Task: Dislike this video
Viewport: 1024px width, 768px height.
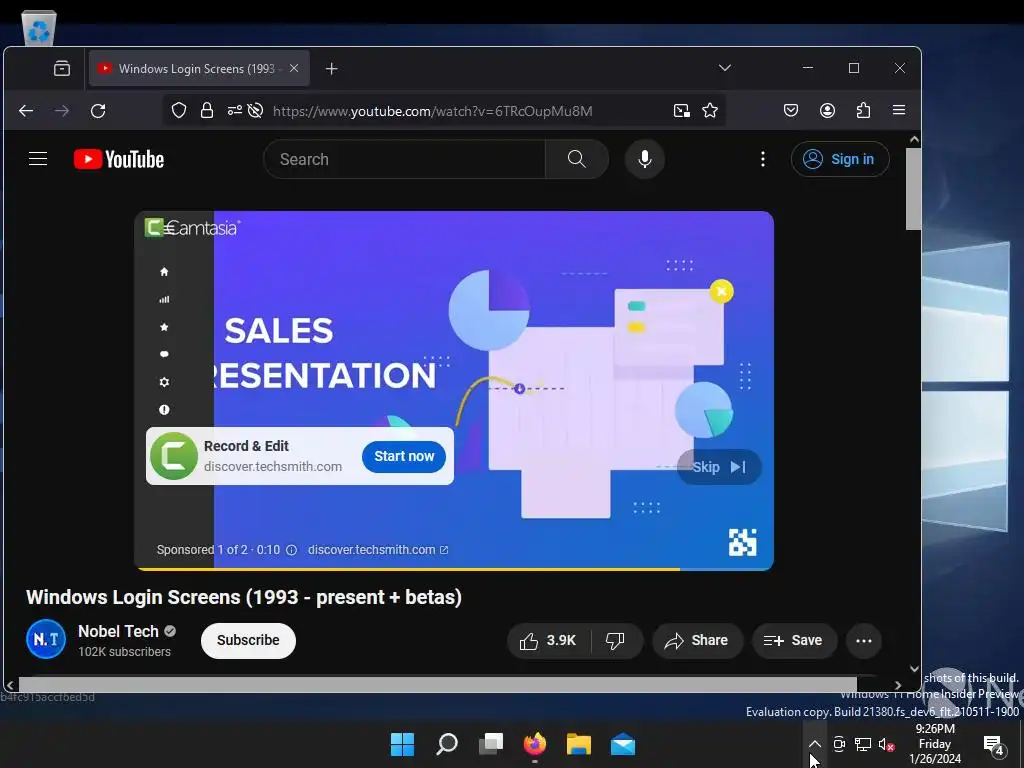Action: (x=615, y=641)
